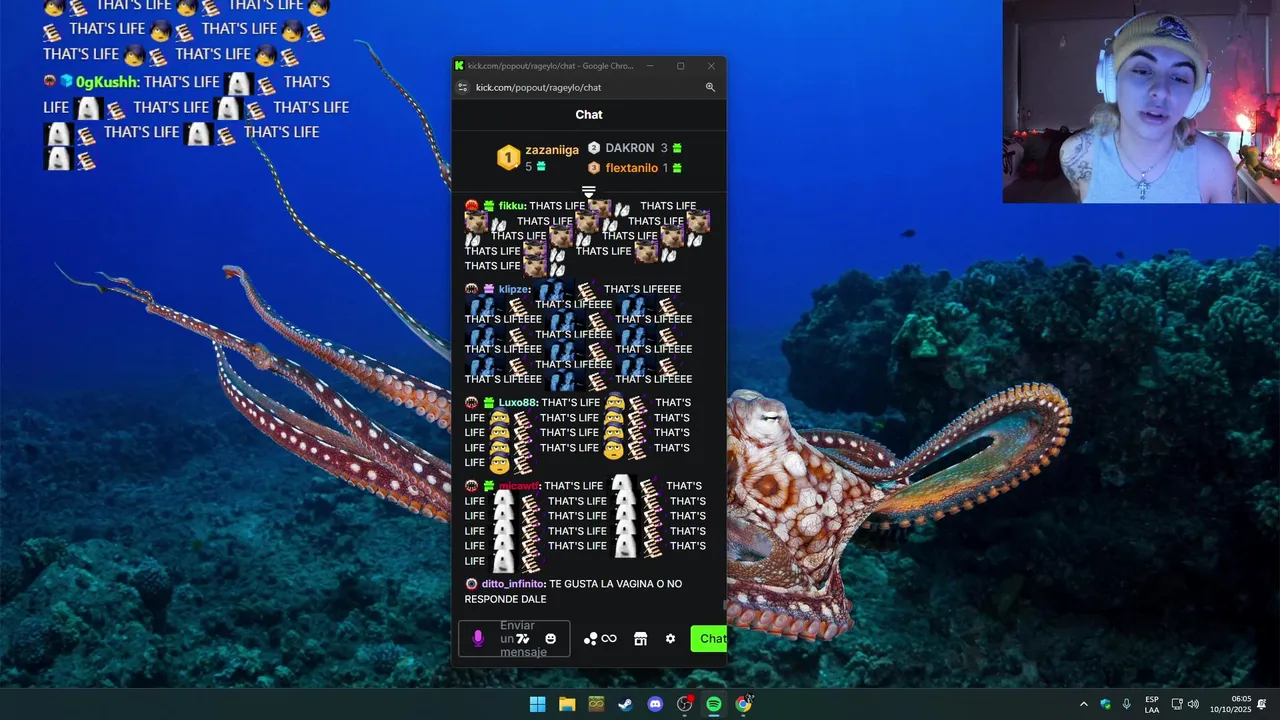Open Discord from the taskbar

(655, 704)
